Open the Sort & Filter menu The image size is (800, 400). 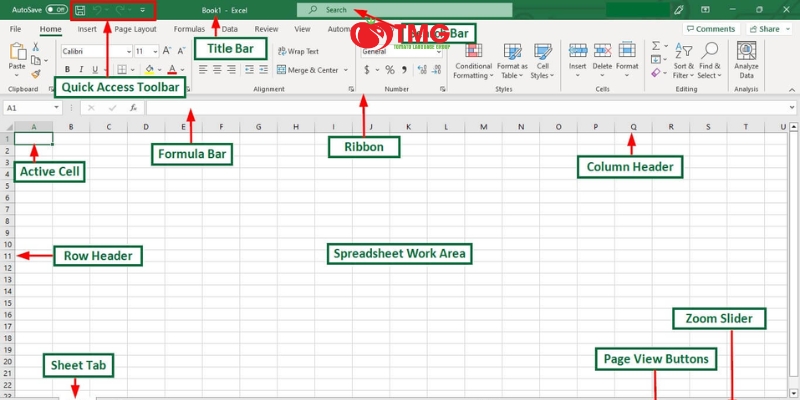tap(684, 61)
